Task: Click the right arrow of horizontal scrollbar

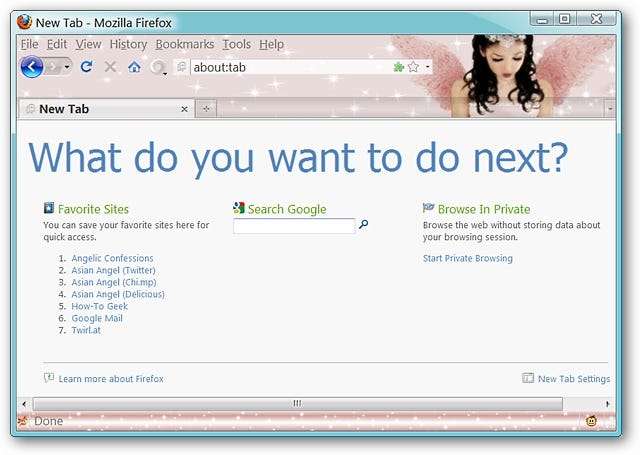Action: tap(608, 404)
